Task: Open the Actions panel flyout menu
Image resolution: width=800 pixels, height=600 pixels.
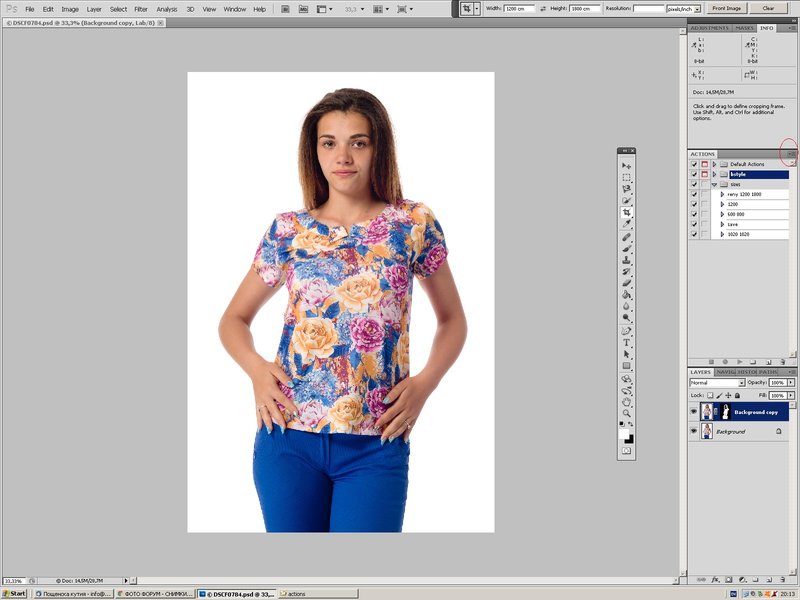Action: 791,154
